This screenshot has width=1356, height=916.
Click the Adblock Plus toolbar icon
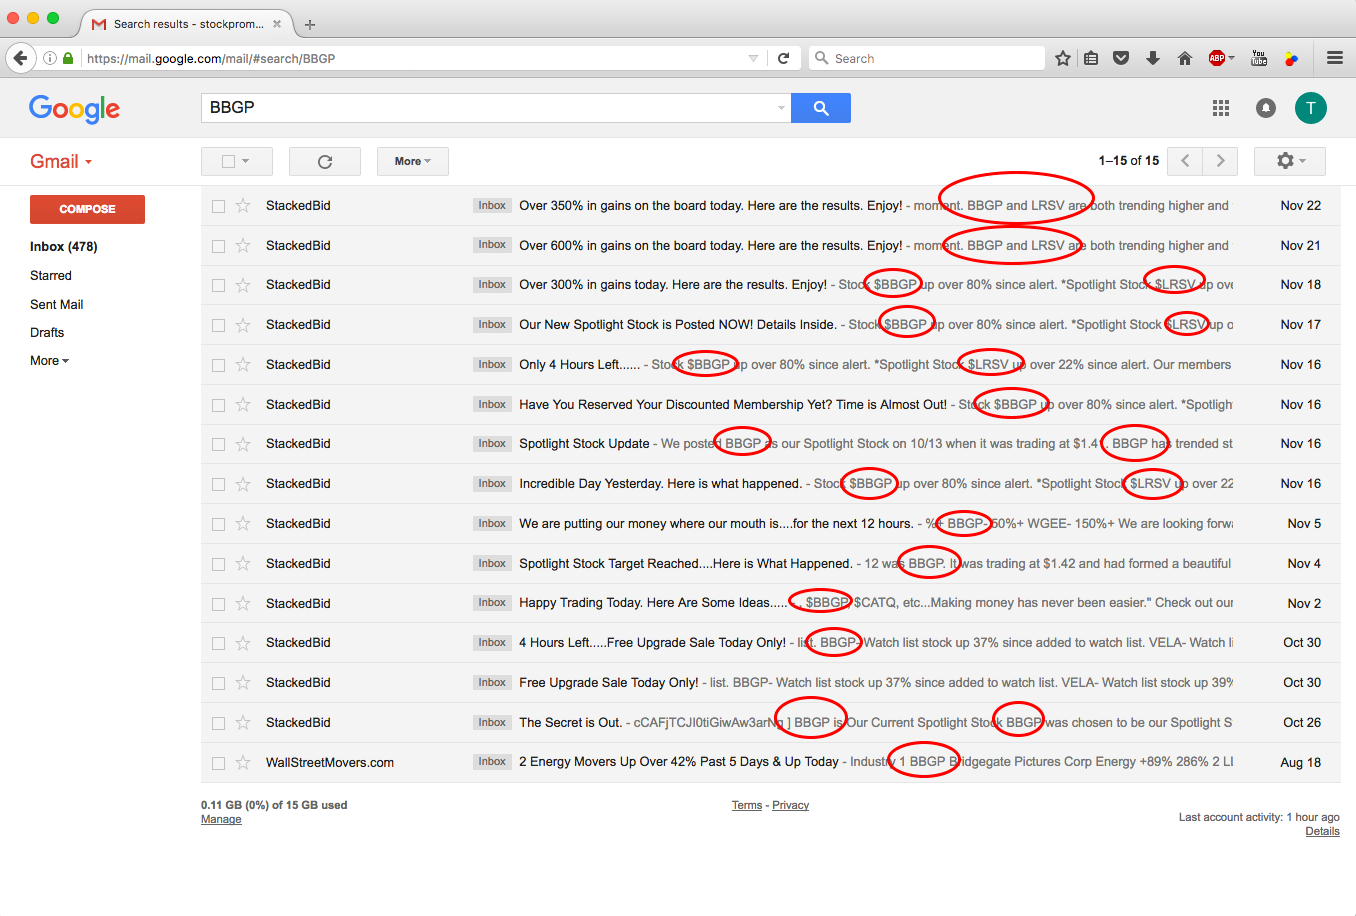[1217, 58]
